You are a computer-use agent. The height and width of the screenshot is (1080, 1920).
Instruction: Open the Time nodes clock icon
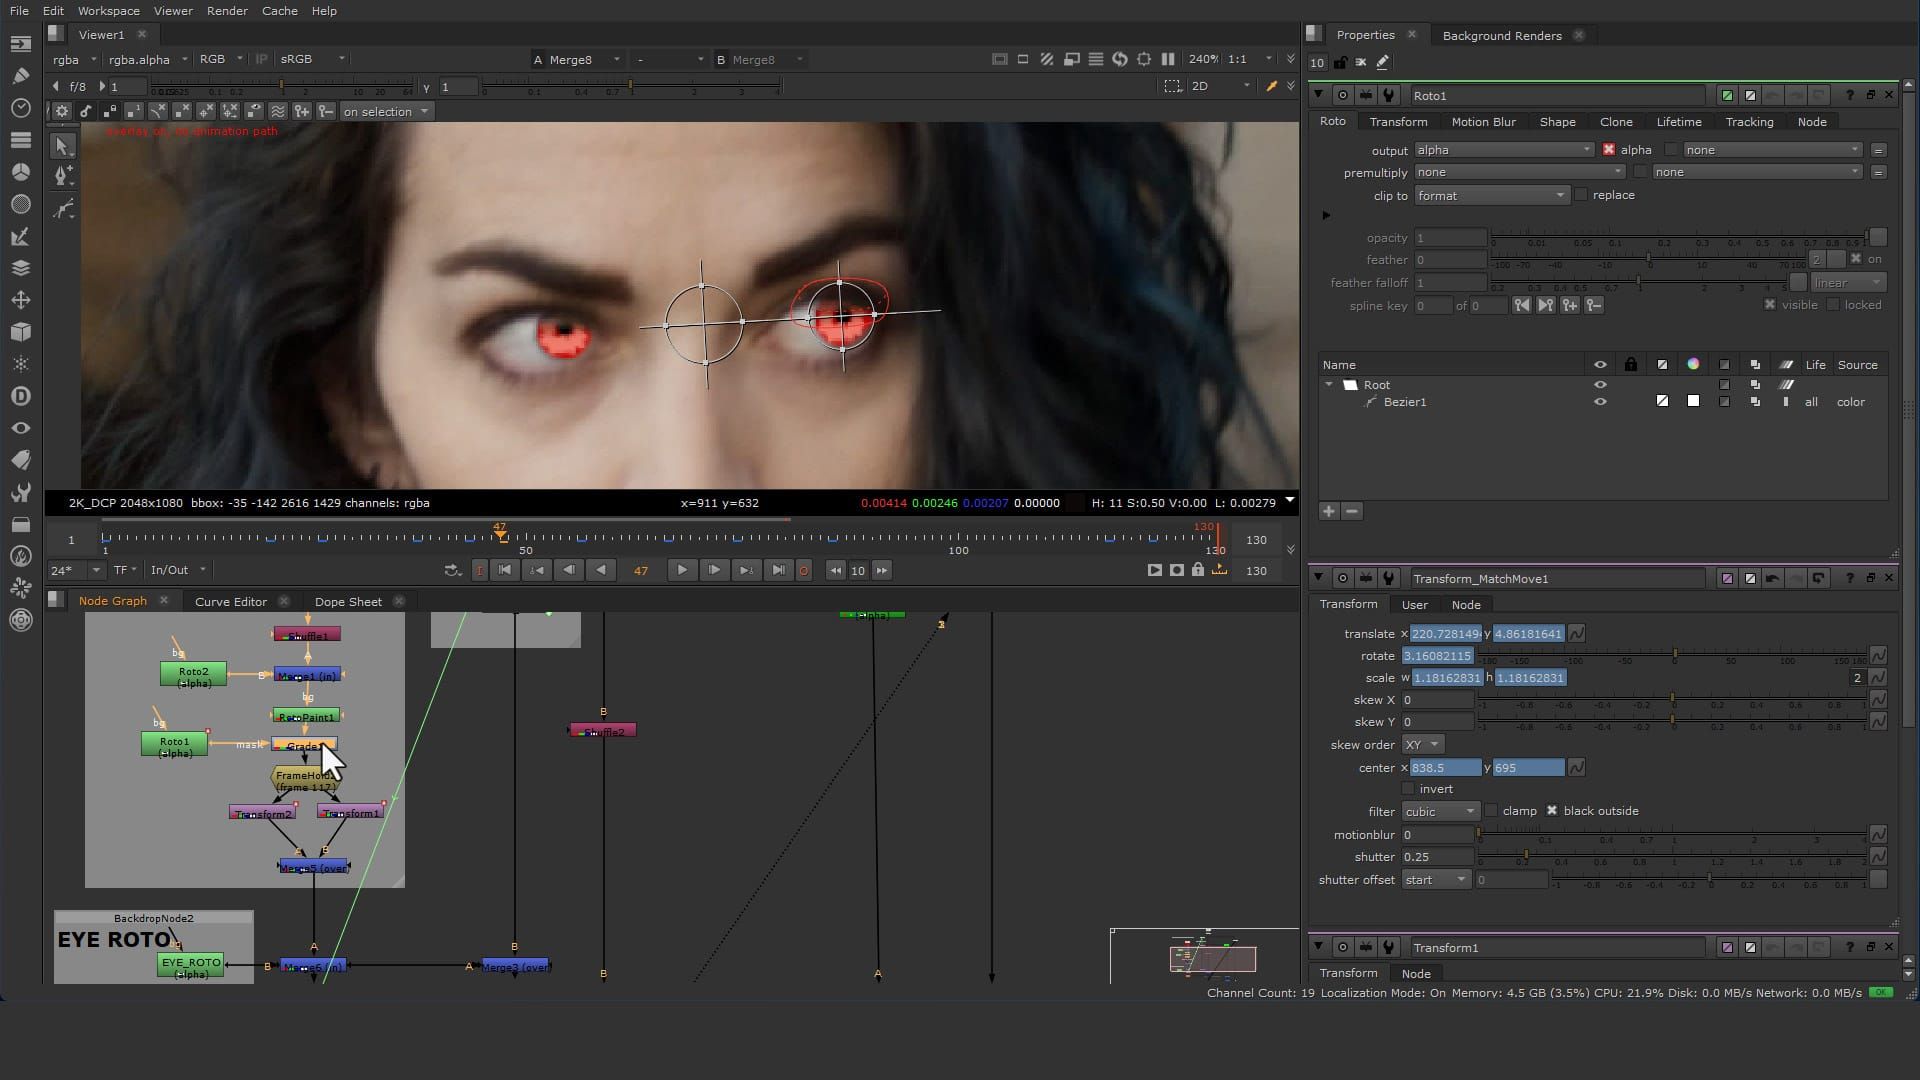pos(20,108)
